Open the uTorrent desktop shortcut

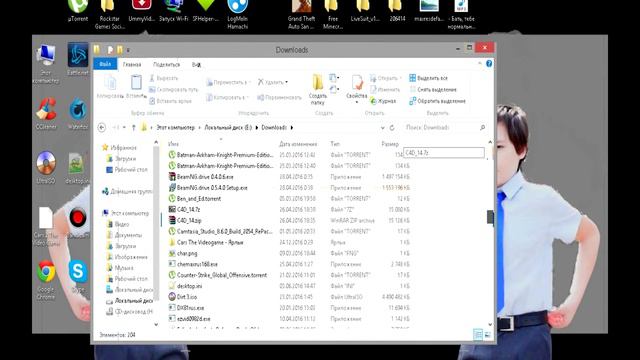tap(78, 11)
